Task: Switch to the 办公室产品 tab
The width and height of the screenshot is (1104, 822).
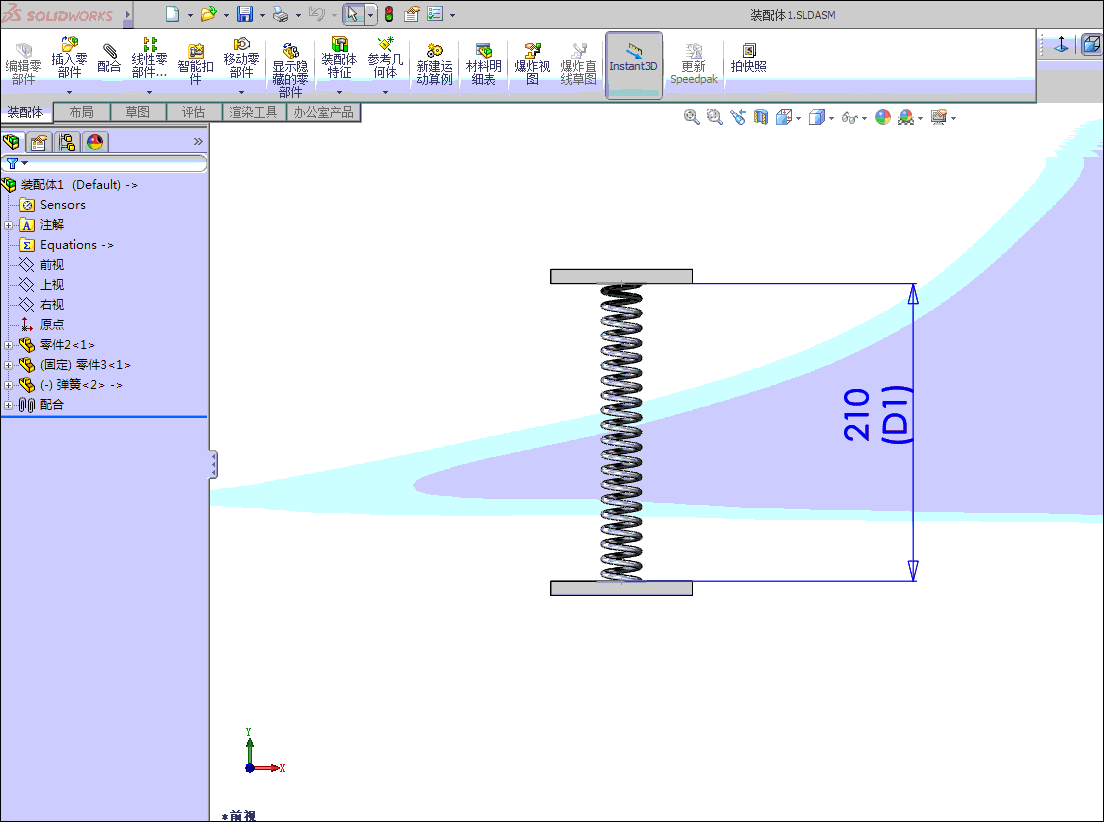Action: (x=323, y=112)
